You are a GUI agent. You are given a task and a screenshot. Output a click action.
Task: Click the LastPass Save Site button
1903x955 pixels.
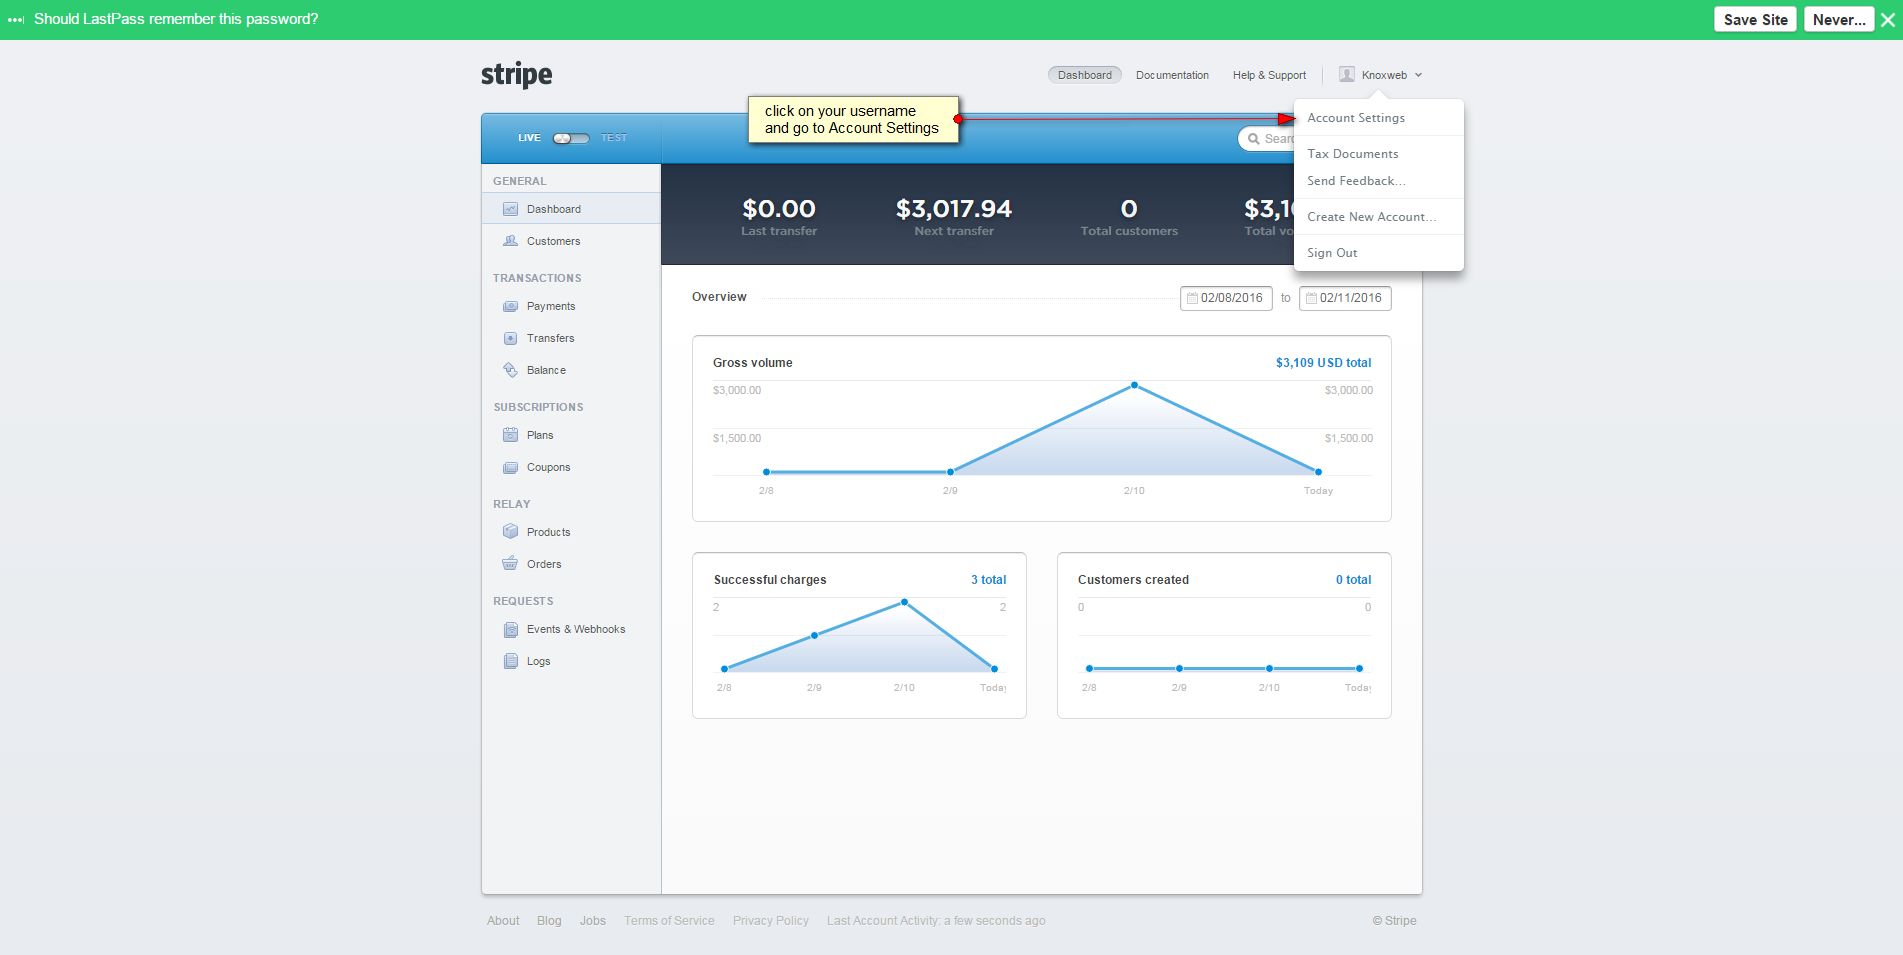1756,19
